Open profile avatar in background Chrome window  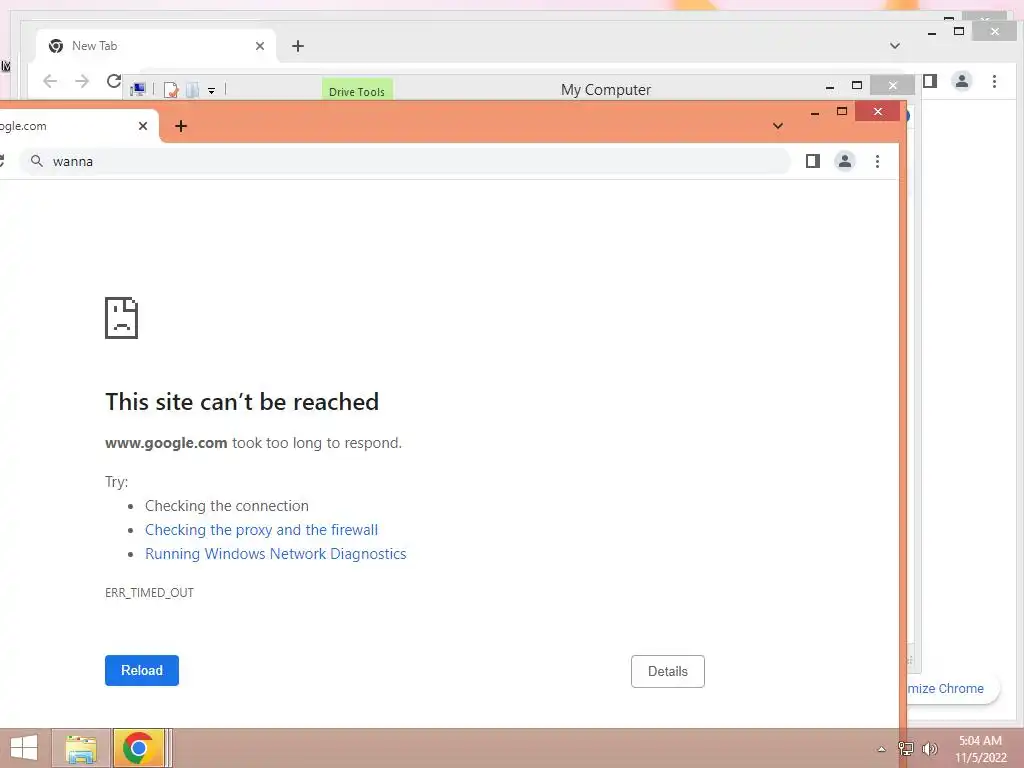[x=962, y=81]
